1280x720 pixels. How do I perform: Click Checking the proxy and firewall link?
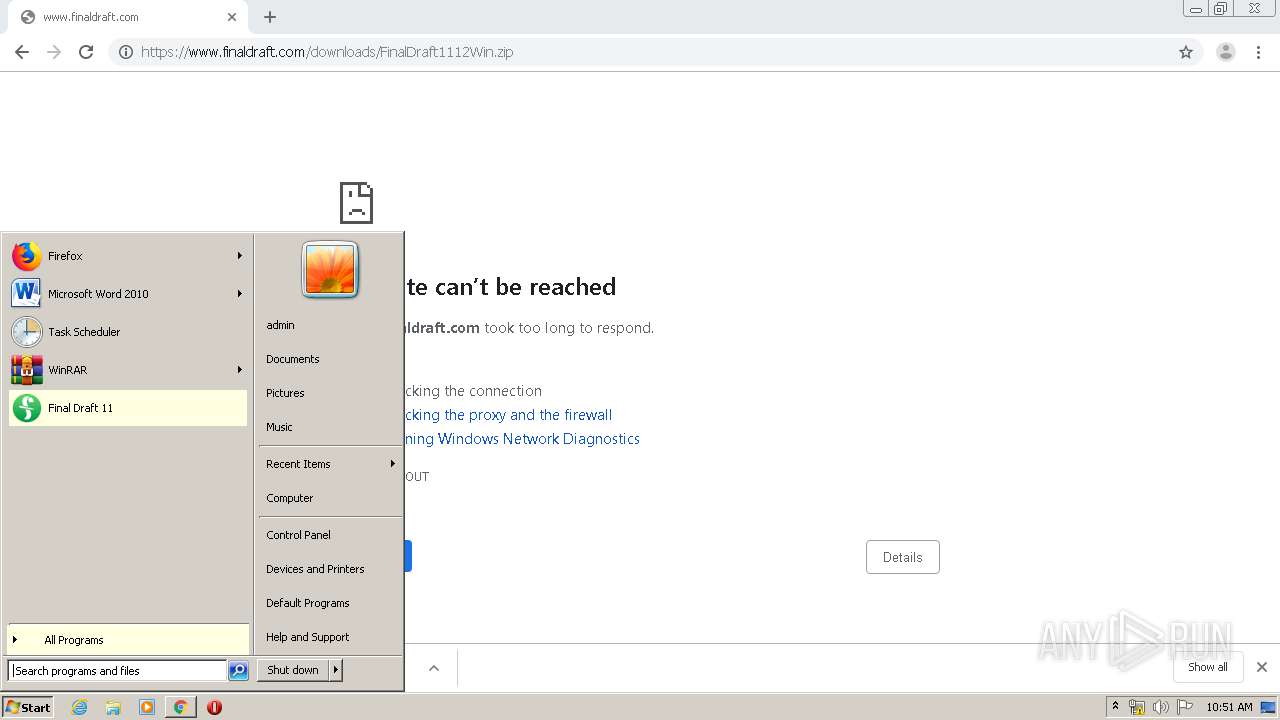click(x=508, y=415)
